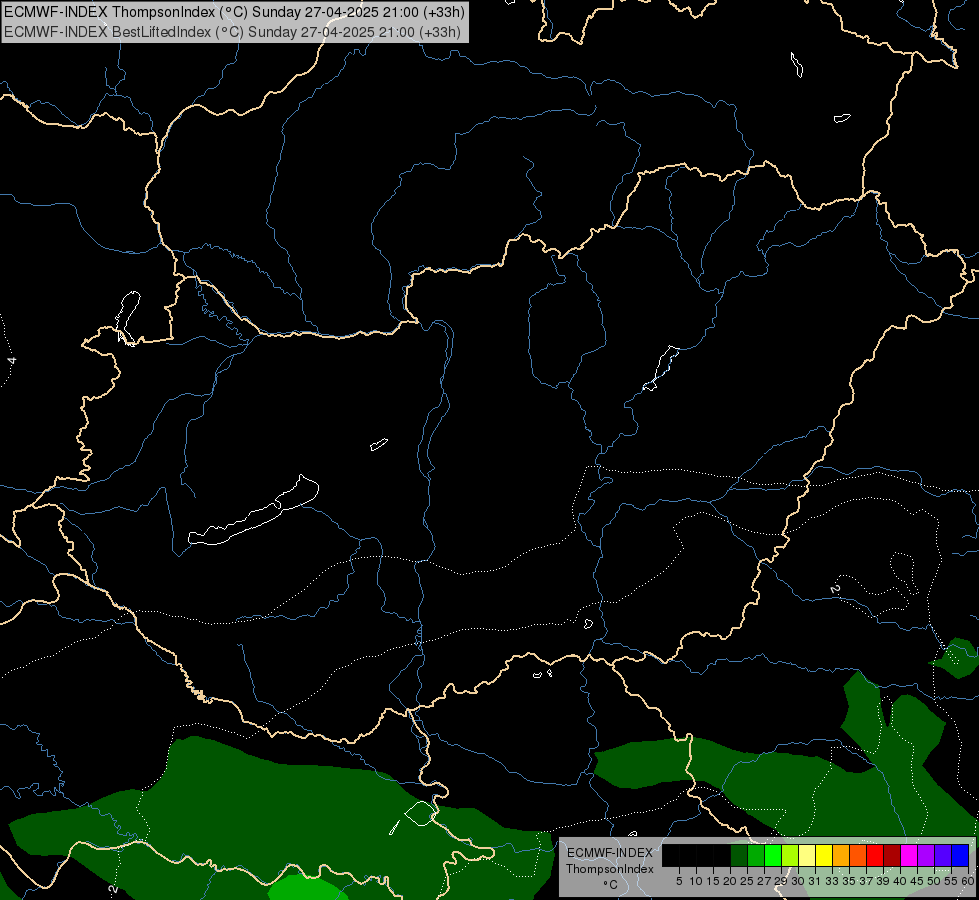Click the legend title ECMWF-INDEX ThompsonIndex °C

tap(610, 868)
